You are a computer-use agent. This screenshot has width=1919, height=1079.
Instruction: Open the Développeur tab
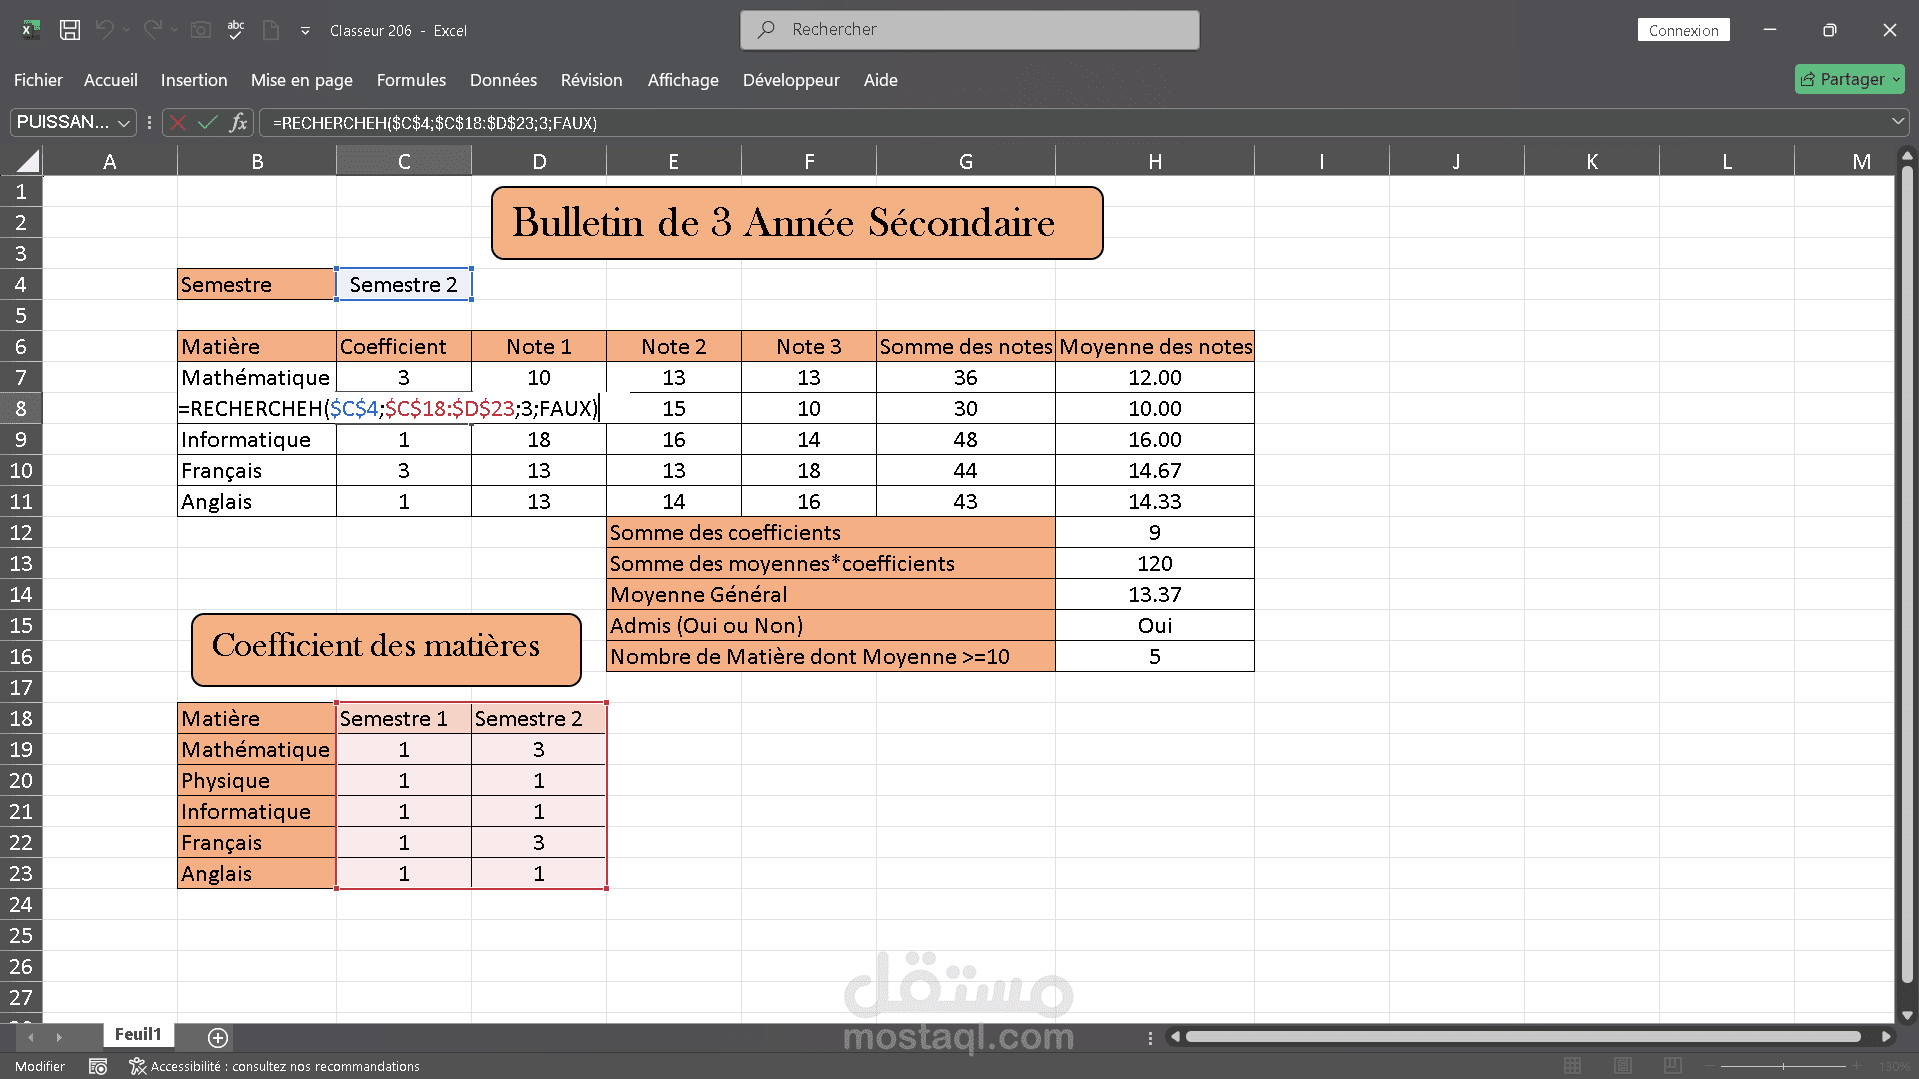pyautogui.click(x=791, y=80)
